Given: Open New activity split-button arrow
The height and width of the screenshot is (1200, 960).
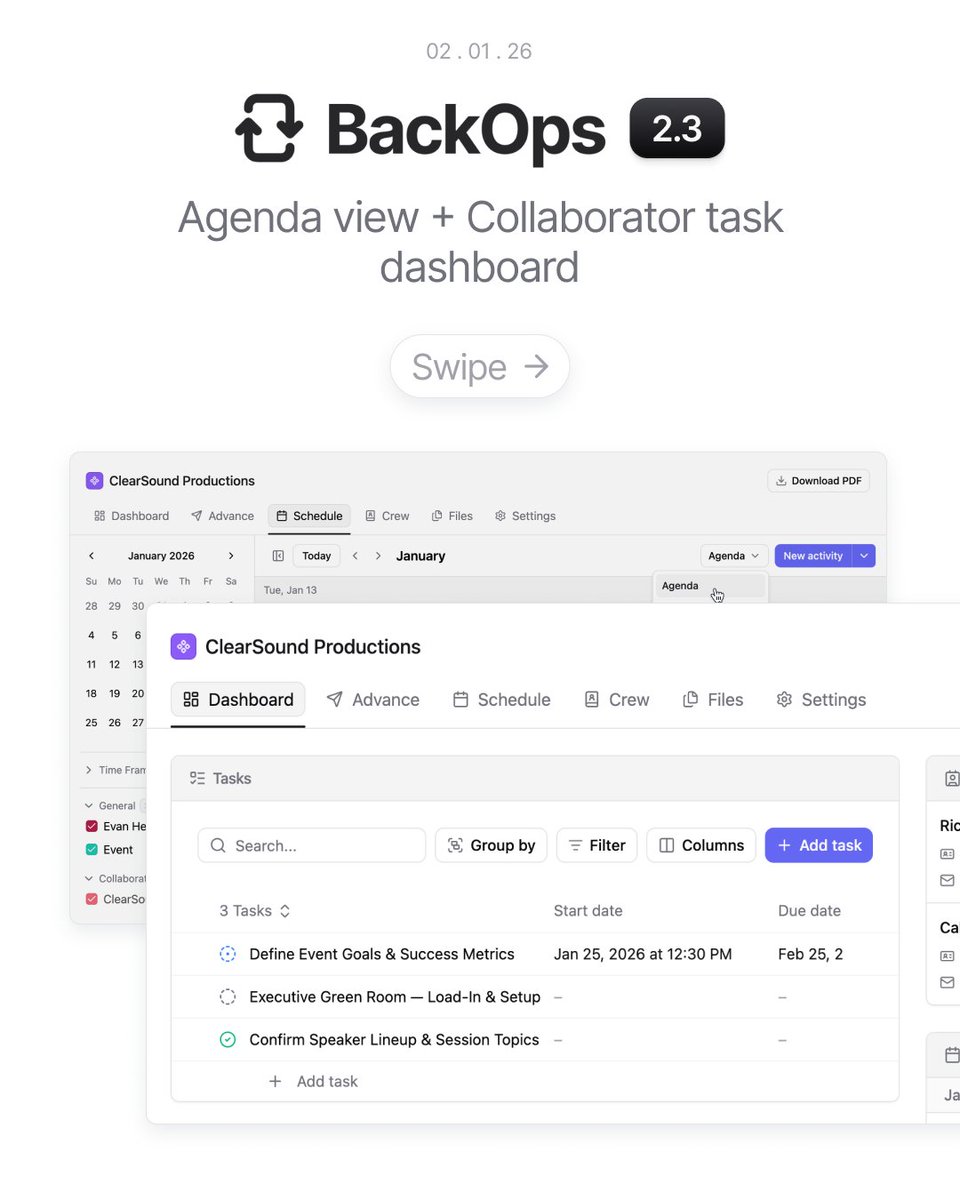Looking at the screenshot, I should 864,556.
